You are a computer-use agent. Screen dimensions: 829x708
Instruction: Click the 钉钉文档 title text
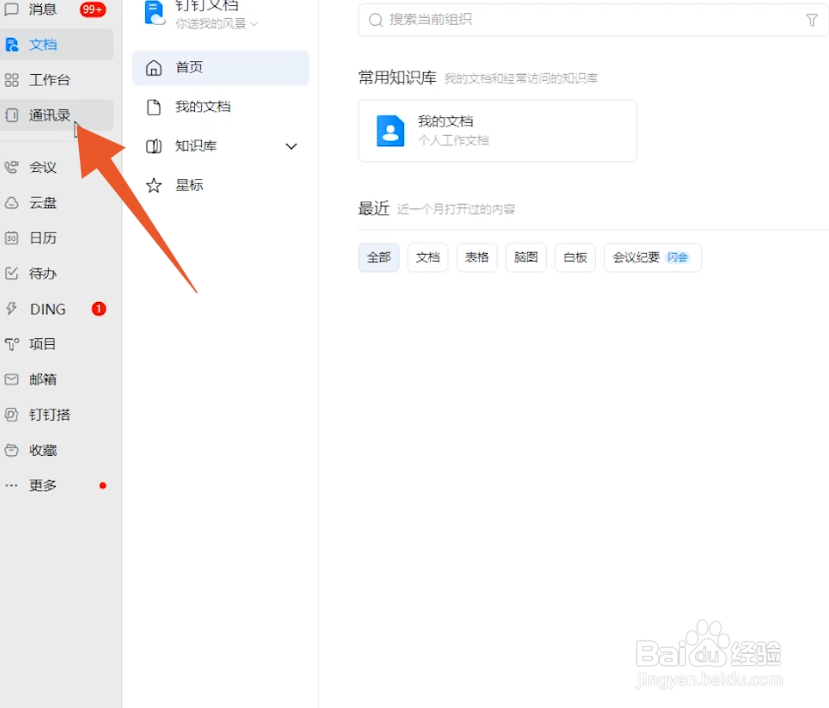[207, 5]
